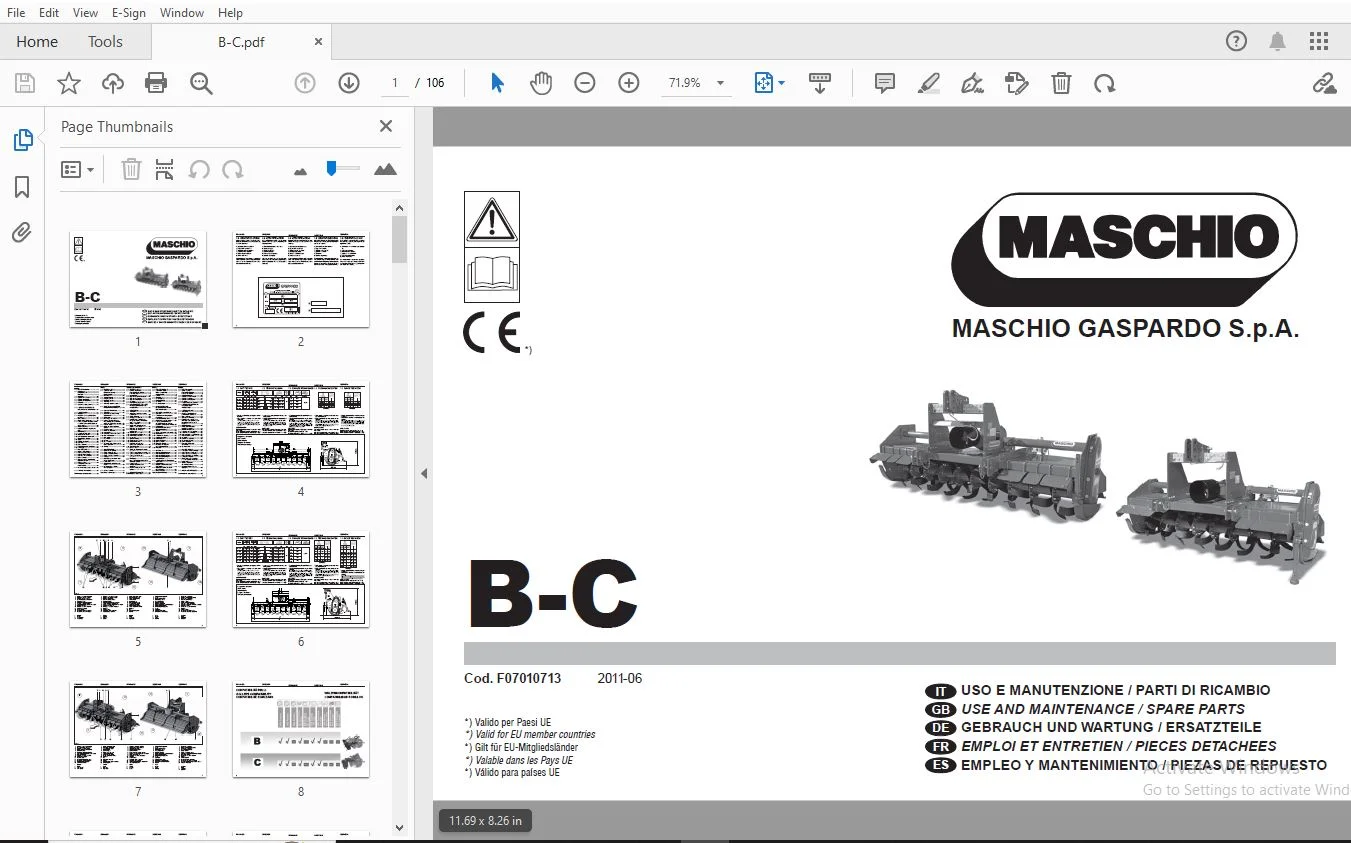Viewport: 1351px width, 843px height.
Task: Reduce thumbnail size small mountain icon
Action: 301,171
